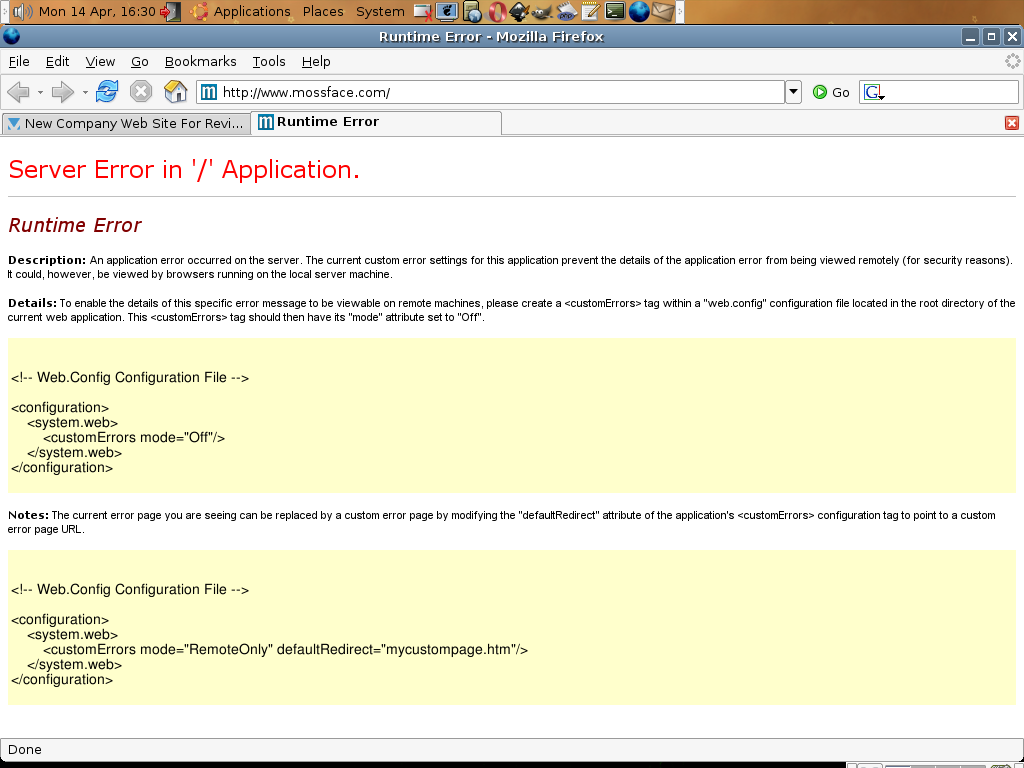This screenshot has height=768, width=1024.
Task: Click the activity throbber icon
Action: point(1012,61)
